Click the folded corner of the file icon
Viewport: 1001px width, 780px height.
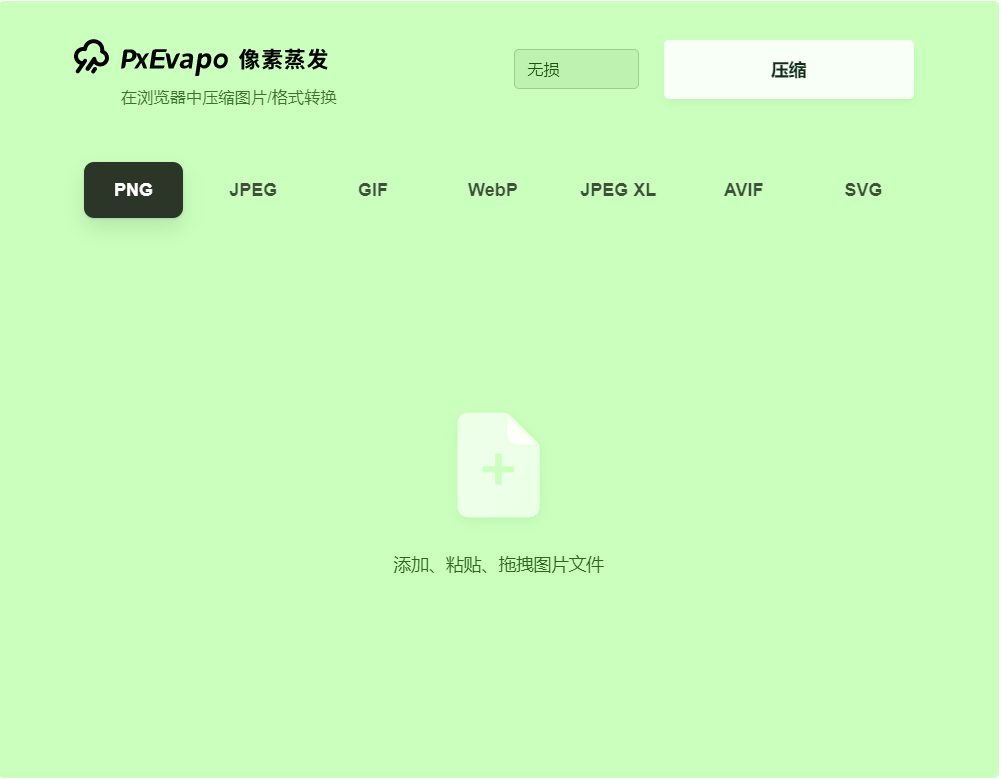tap(524, 428)
